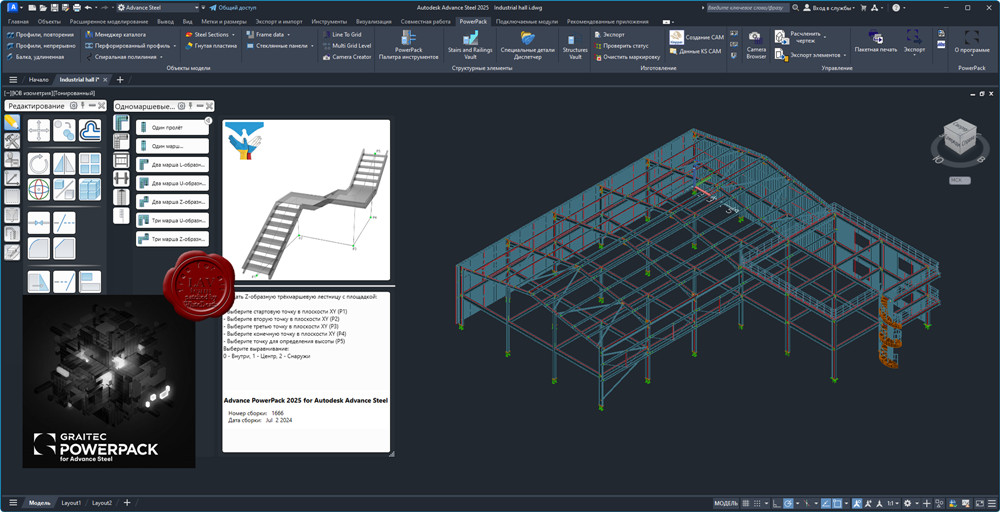Viewport: 1000px width, 512px height.
Task: Open Вход в службы sign-in menu
Action: (830, 8)
